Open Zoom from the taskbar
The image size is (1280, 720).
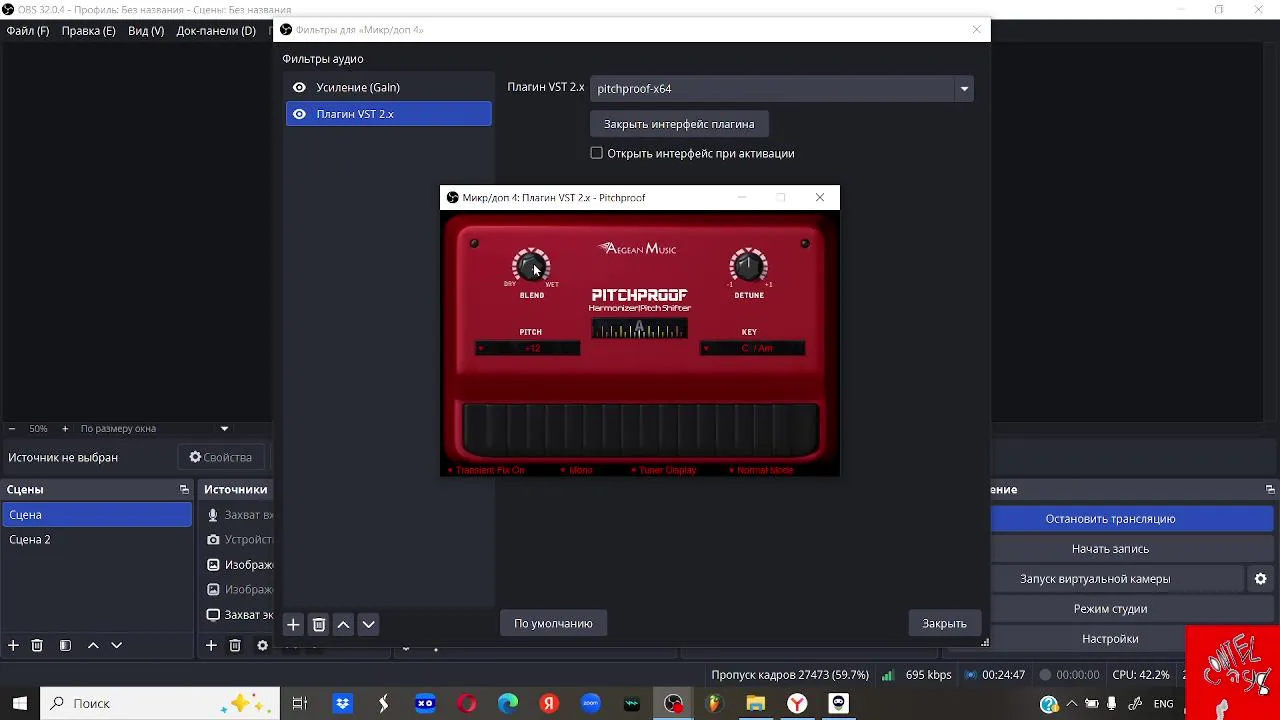coord(590,704)
